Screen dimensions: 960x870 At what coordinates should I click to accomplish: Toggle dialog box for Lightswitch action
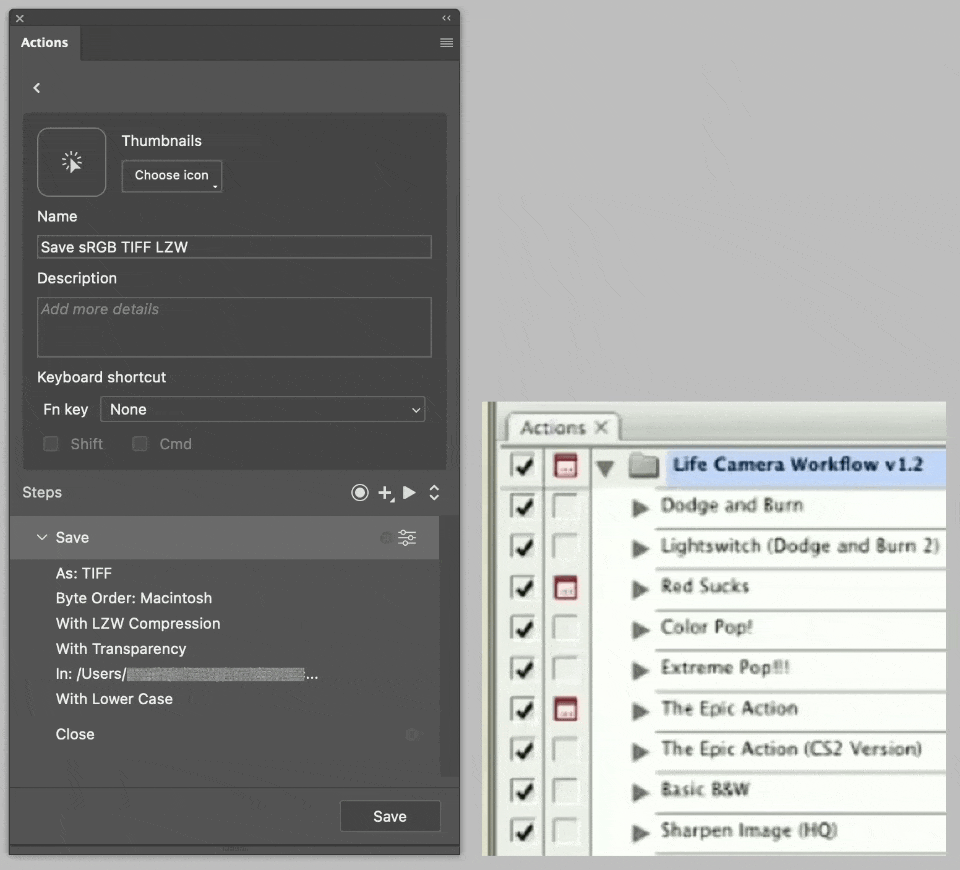click(565, 547)
